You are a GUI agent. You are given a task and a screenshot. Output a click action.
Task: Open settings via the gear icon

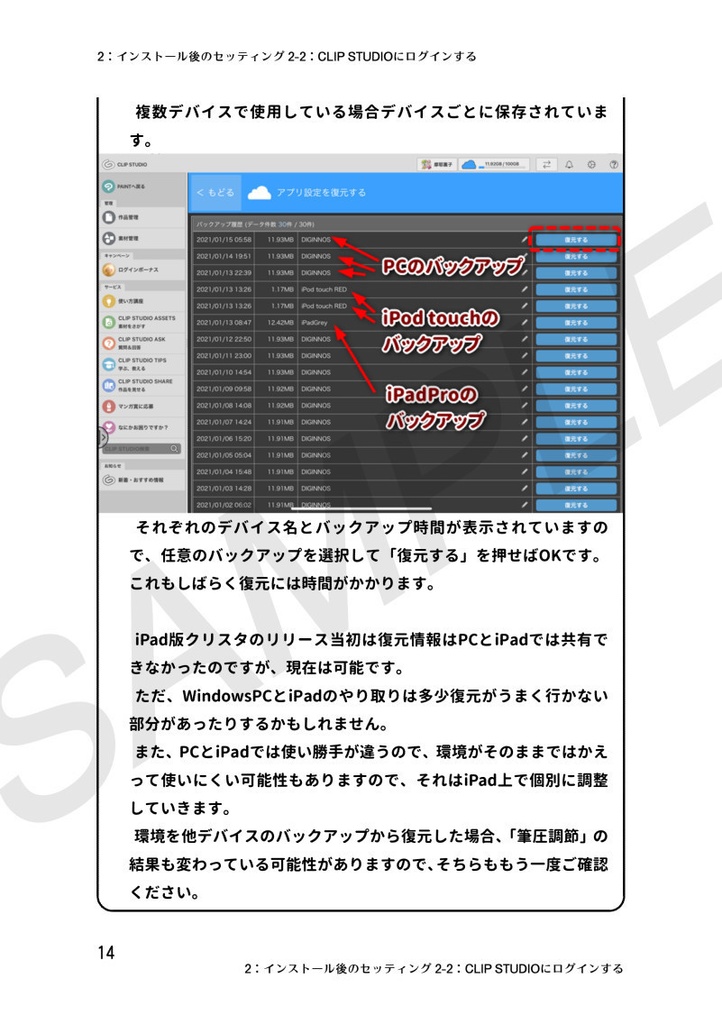point(591,165)
